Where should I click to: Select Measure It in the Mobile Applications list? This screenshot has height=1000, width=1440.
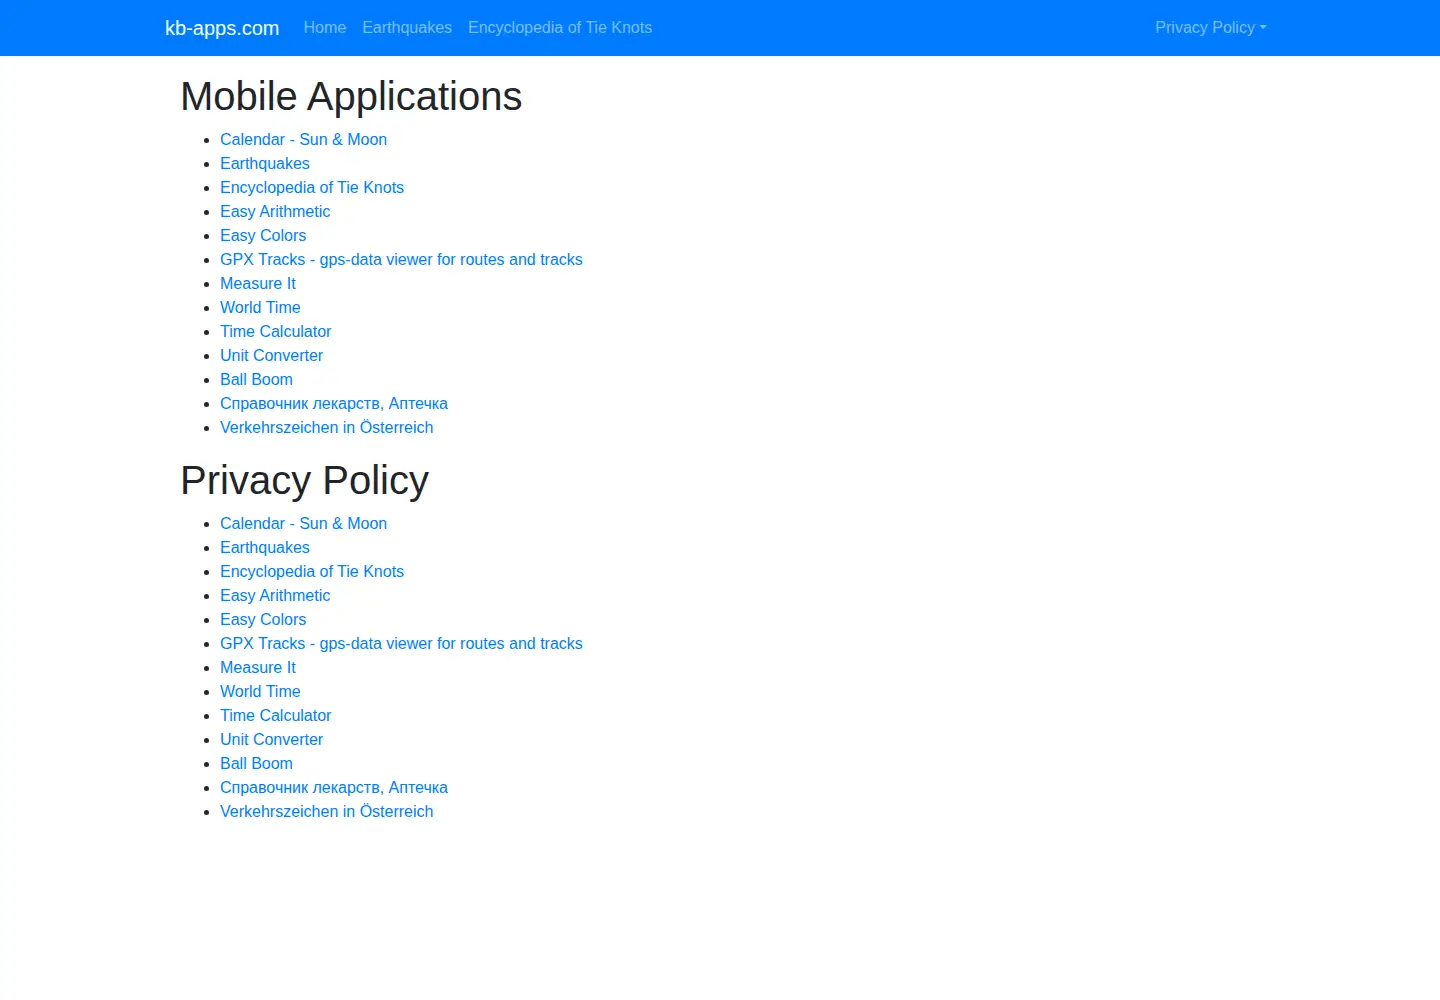(258, 284)
